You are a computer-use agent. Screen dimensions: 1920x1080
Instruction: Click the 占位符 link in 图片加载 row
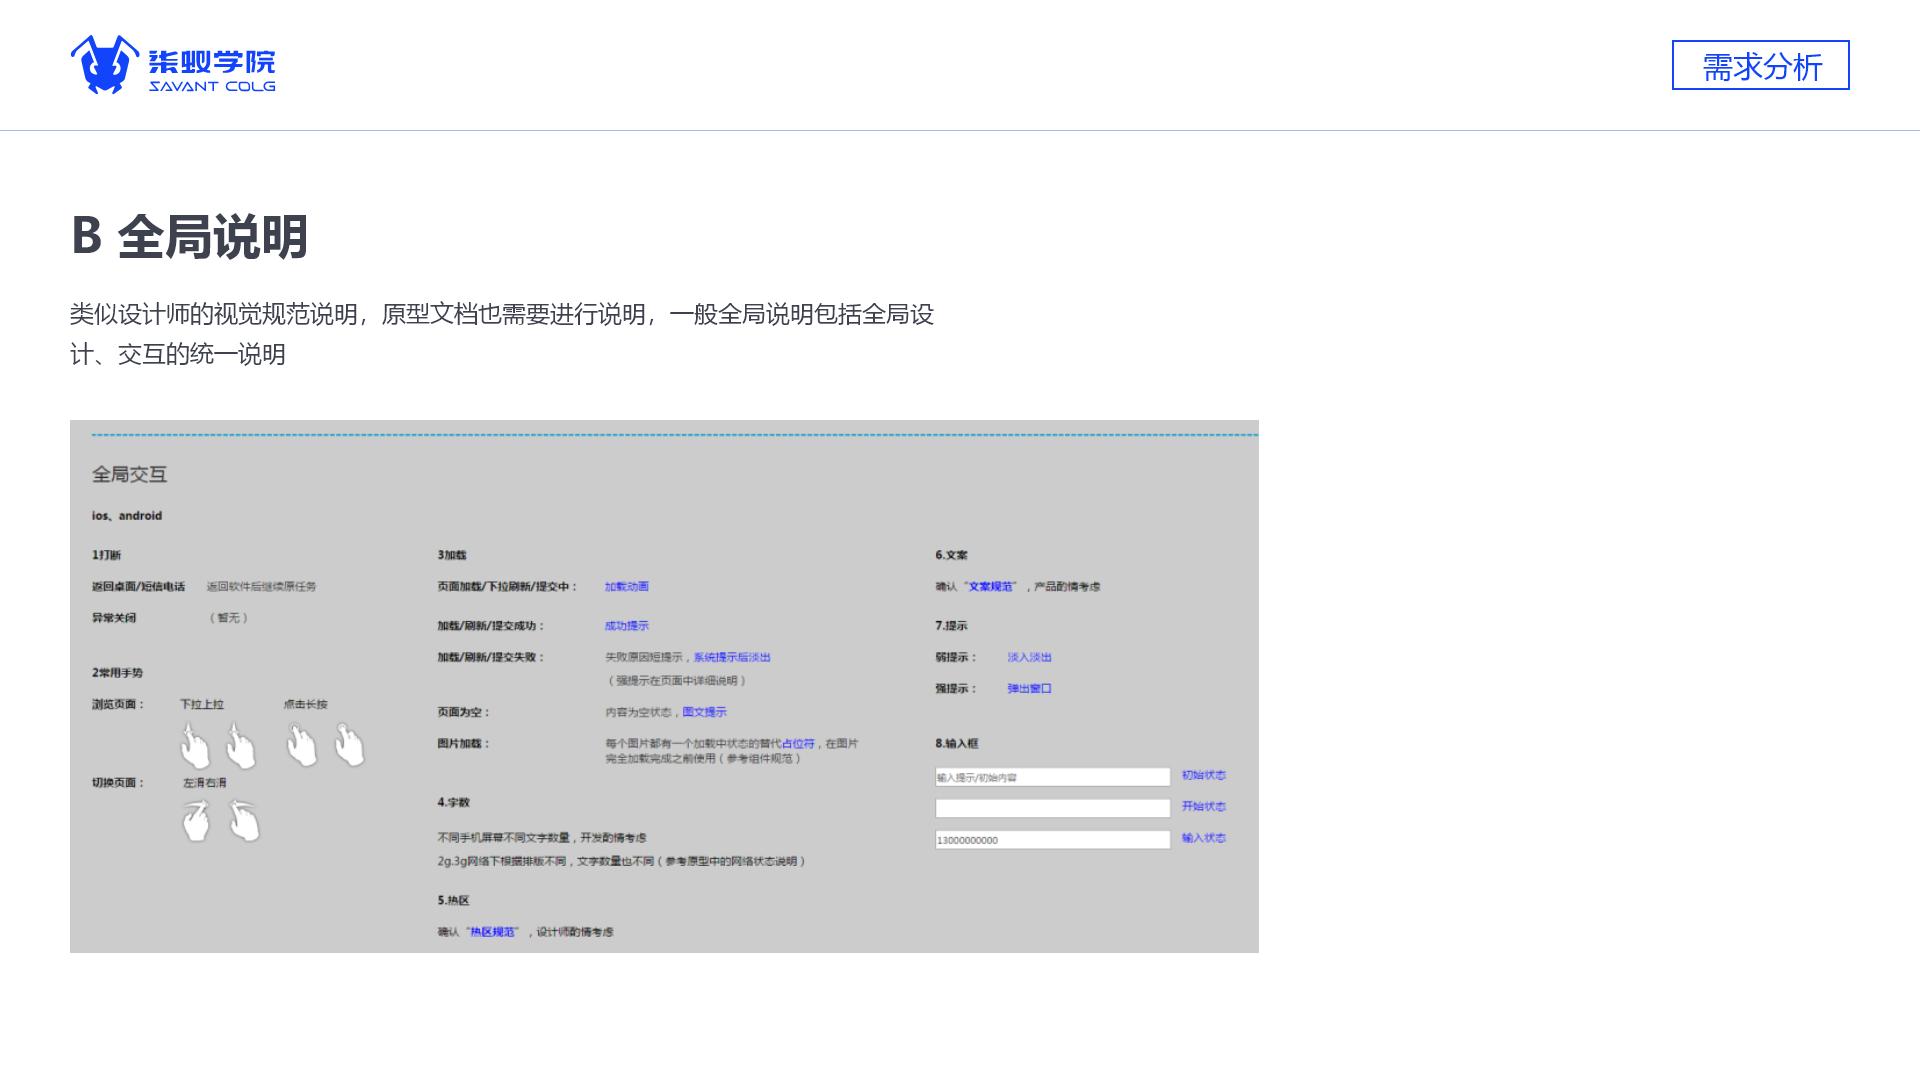click(798, 744)
